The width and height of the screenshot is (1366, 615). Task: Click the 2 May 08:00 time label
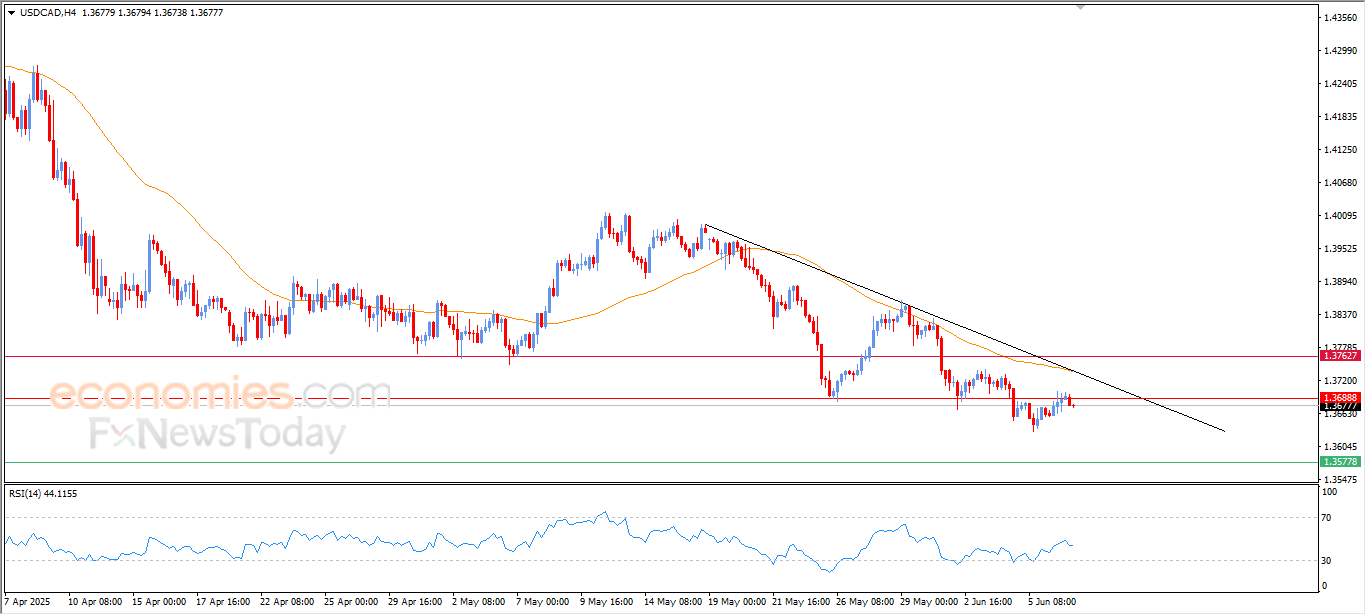[477, 602]
